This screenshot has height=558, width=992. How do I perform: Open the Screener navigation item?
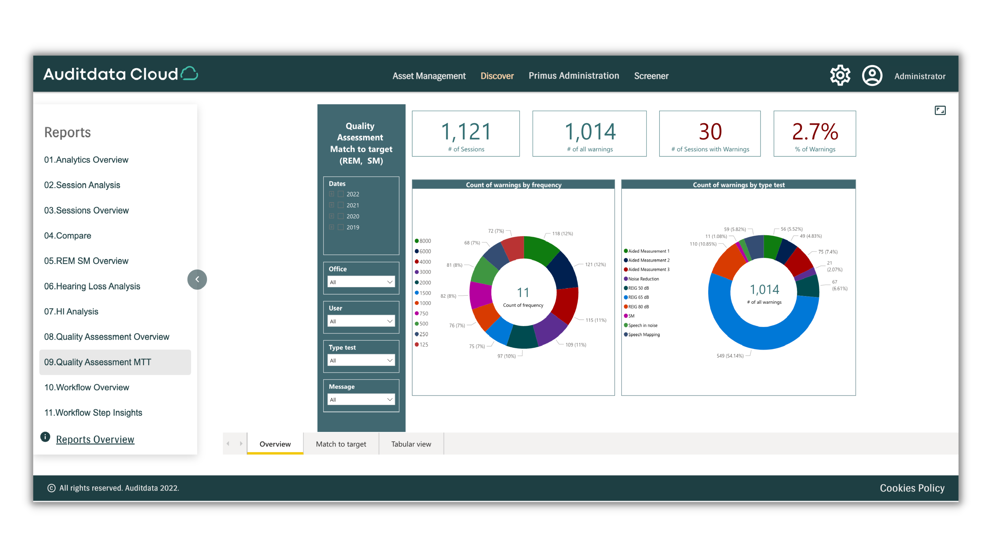tap(651, 76)
